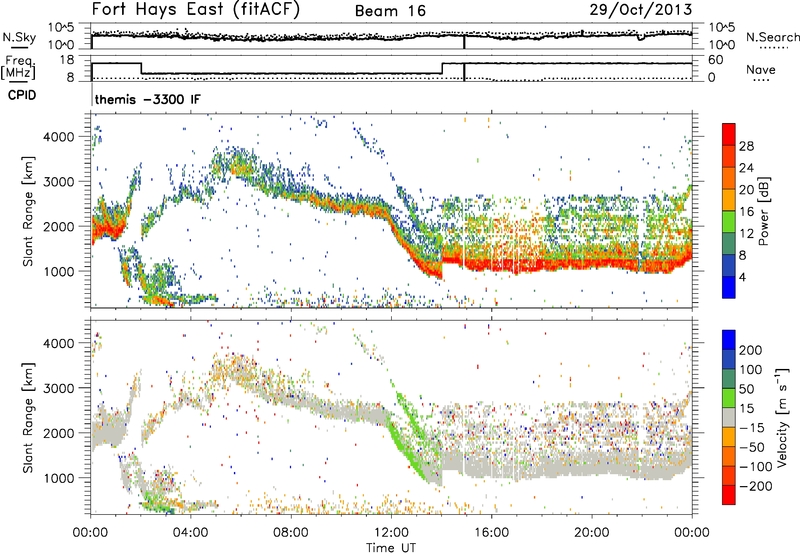This screenshot has width=800, height=554.
Task: Click the "12:00" time axis label
Action: (x=391, y=533)
